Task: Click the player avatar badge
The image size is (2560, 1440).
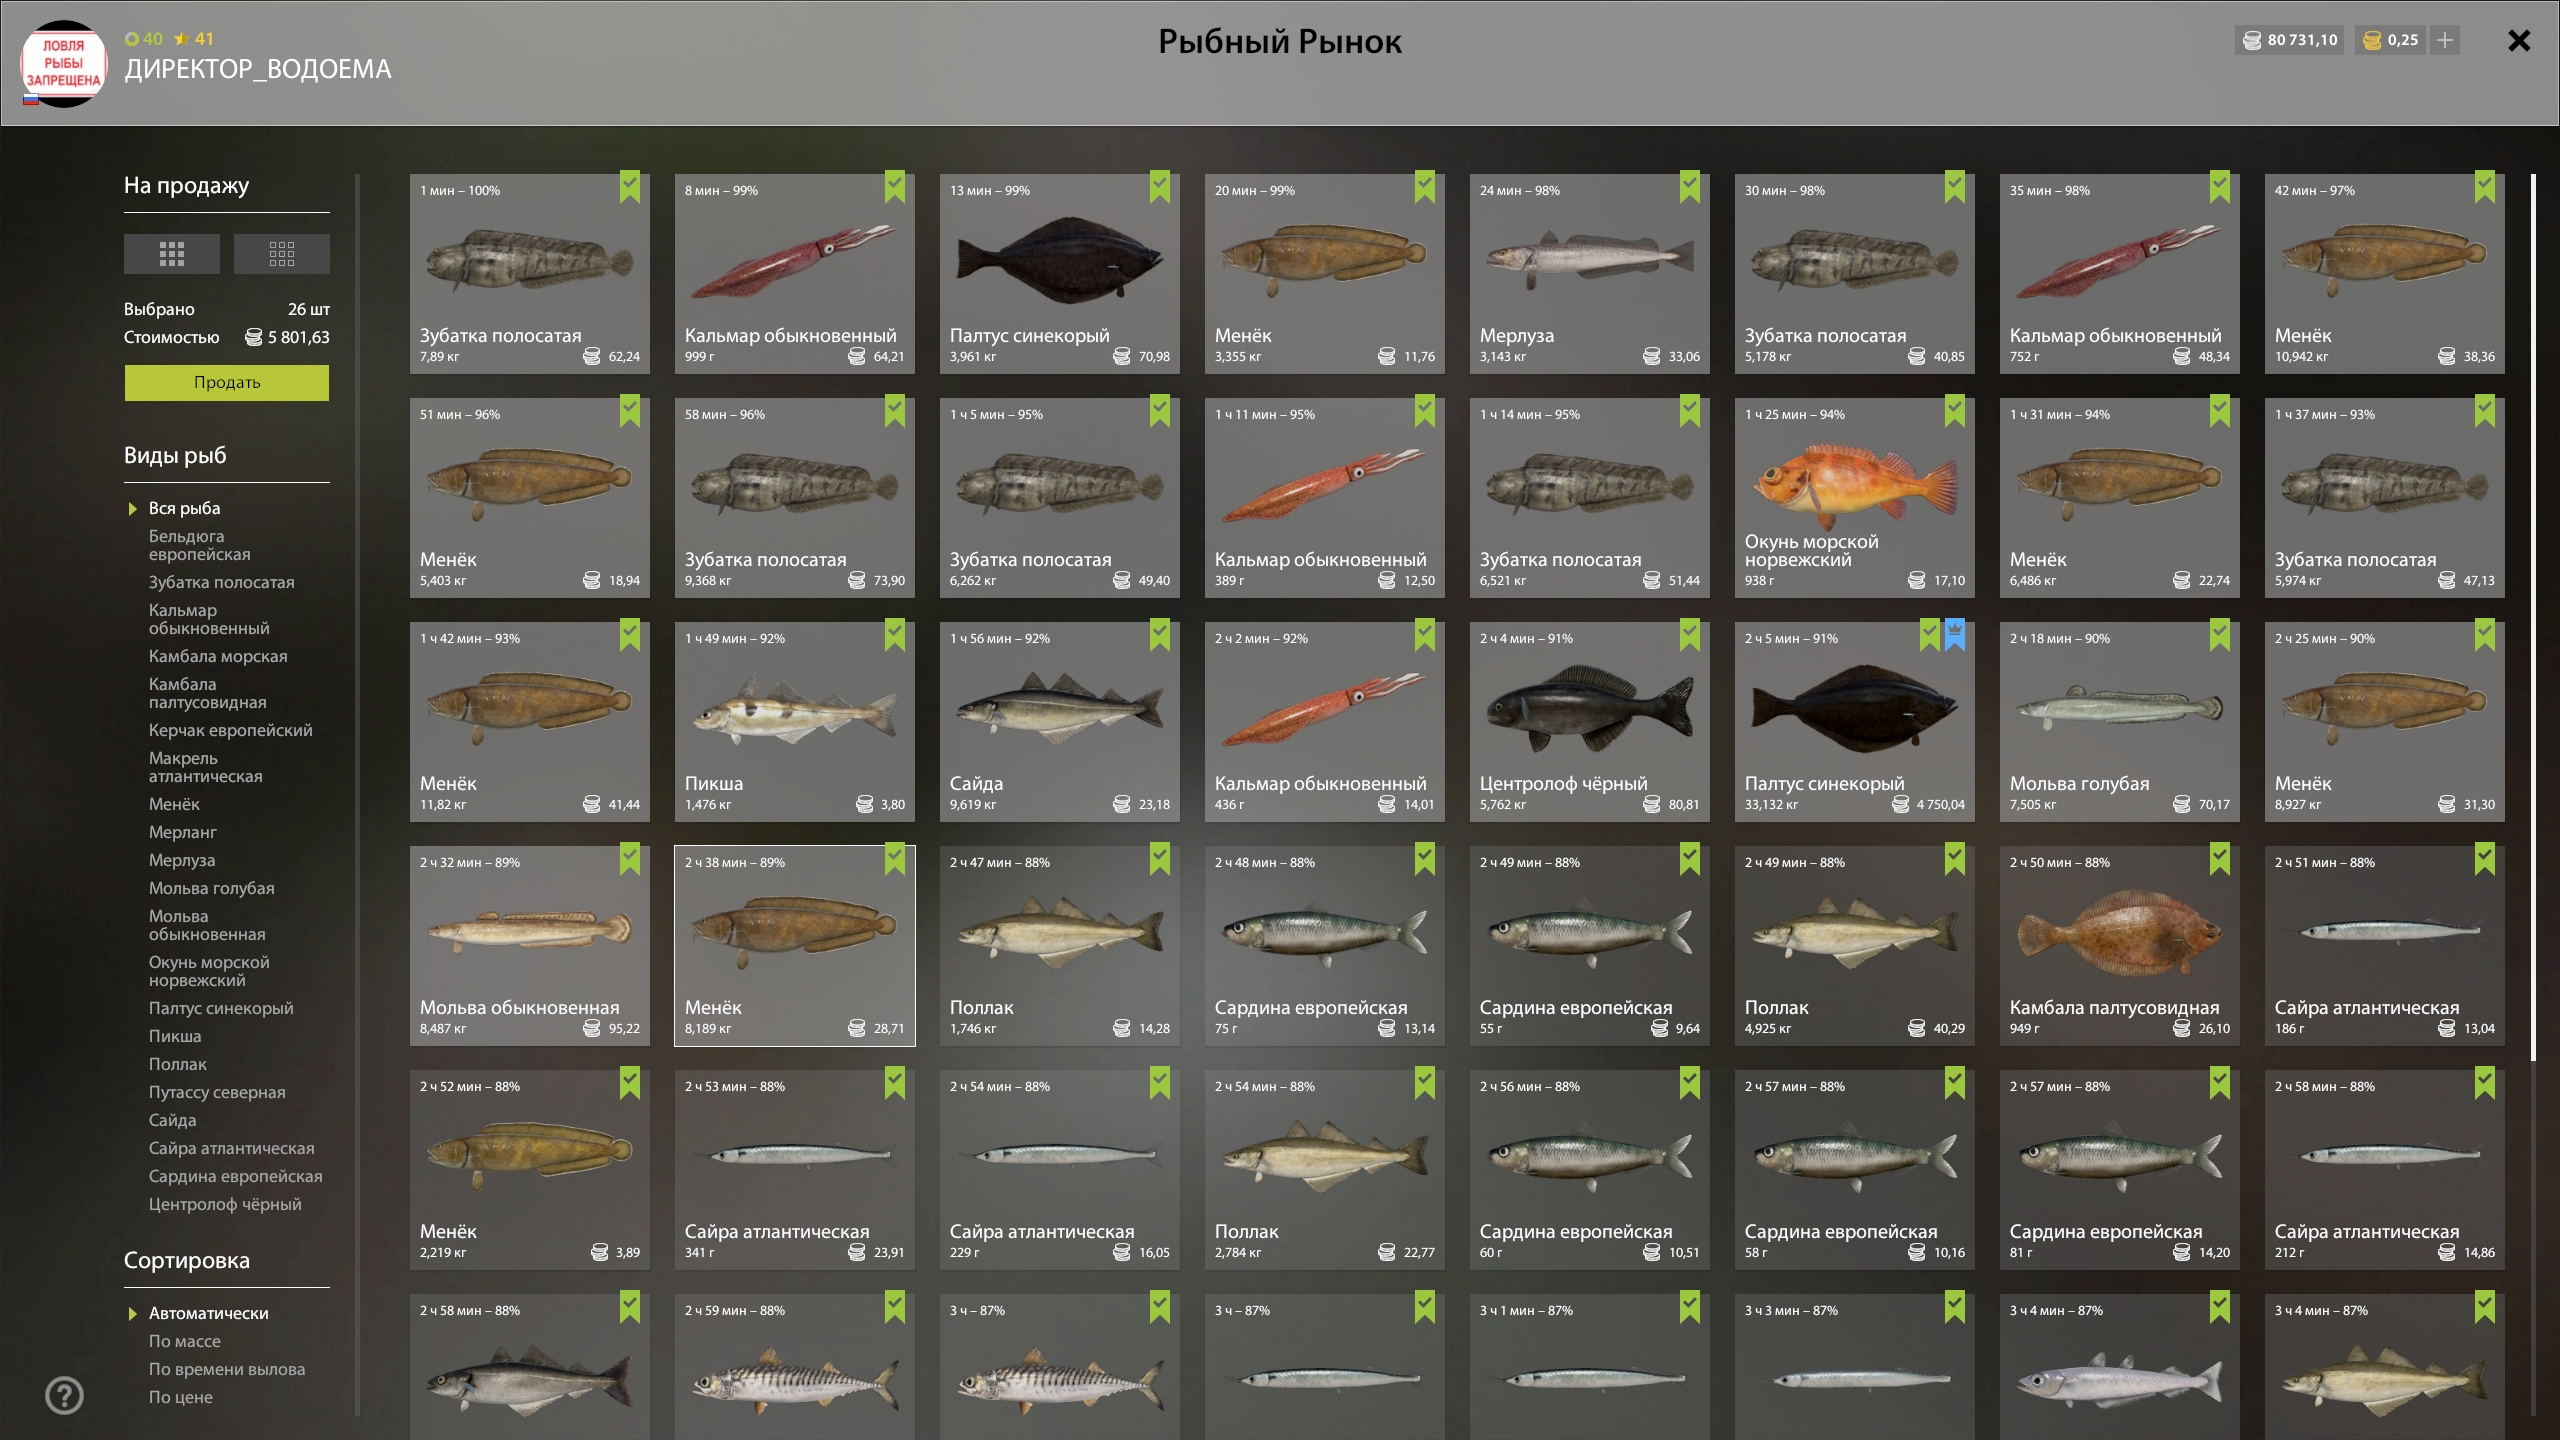Action: [63, 63]
